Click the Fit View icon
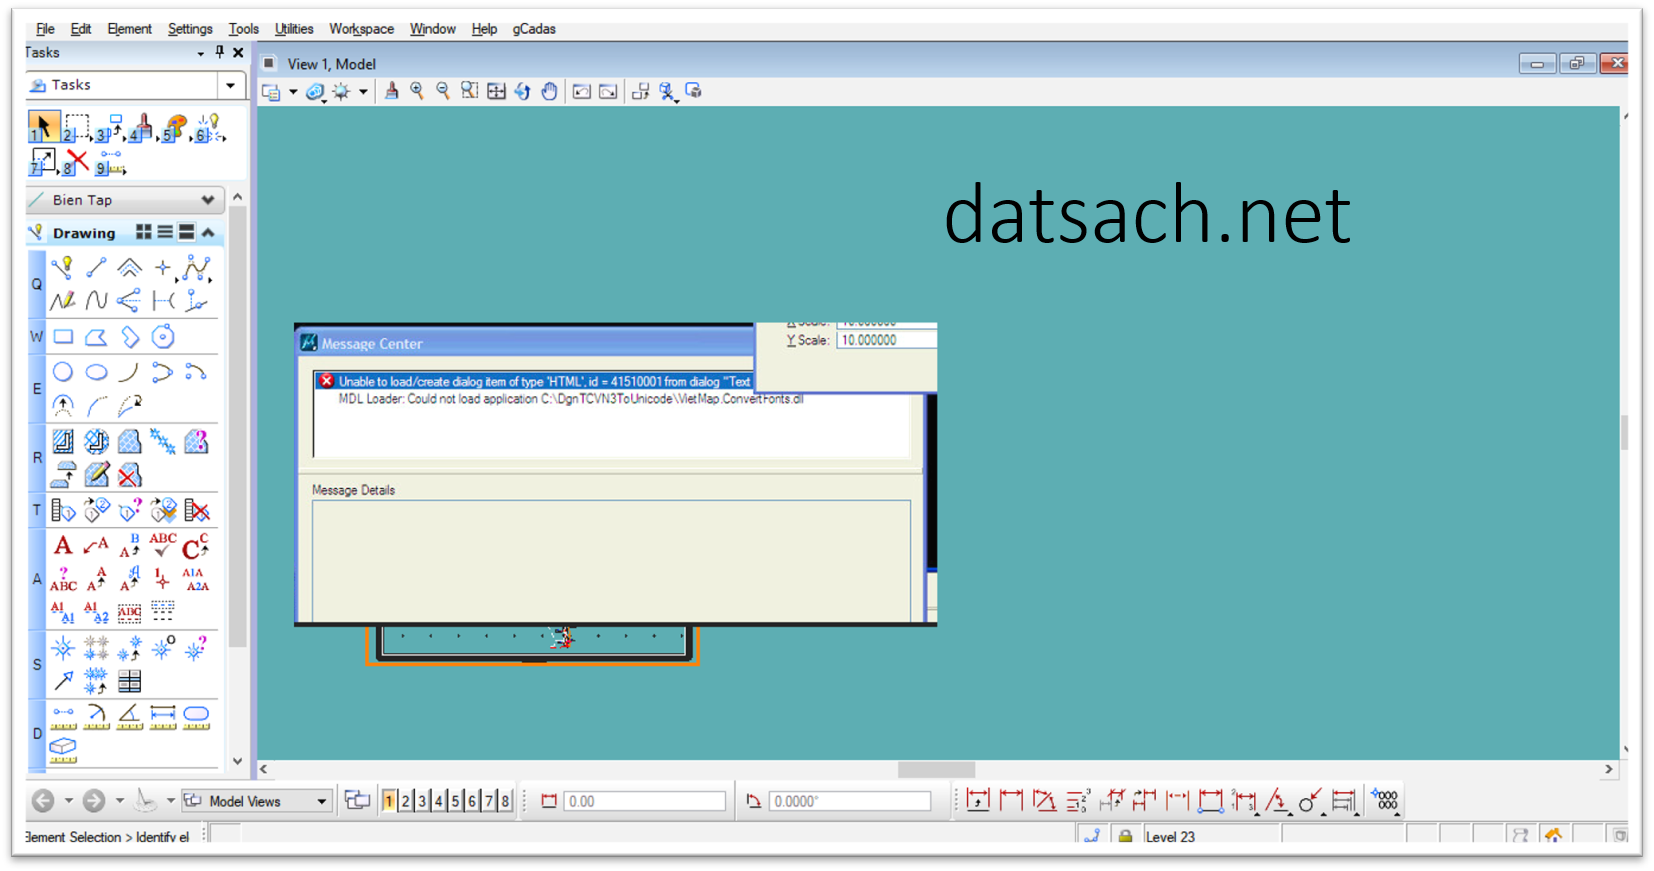The width and height of the screenshot is (1654, 871). (496, 91)
